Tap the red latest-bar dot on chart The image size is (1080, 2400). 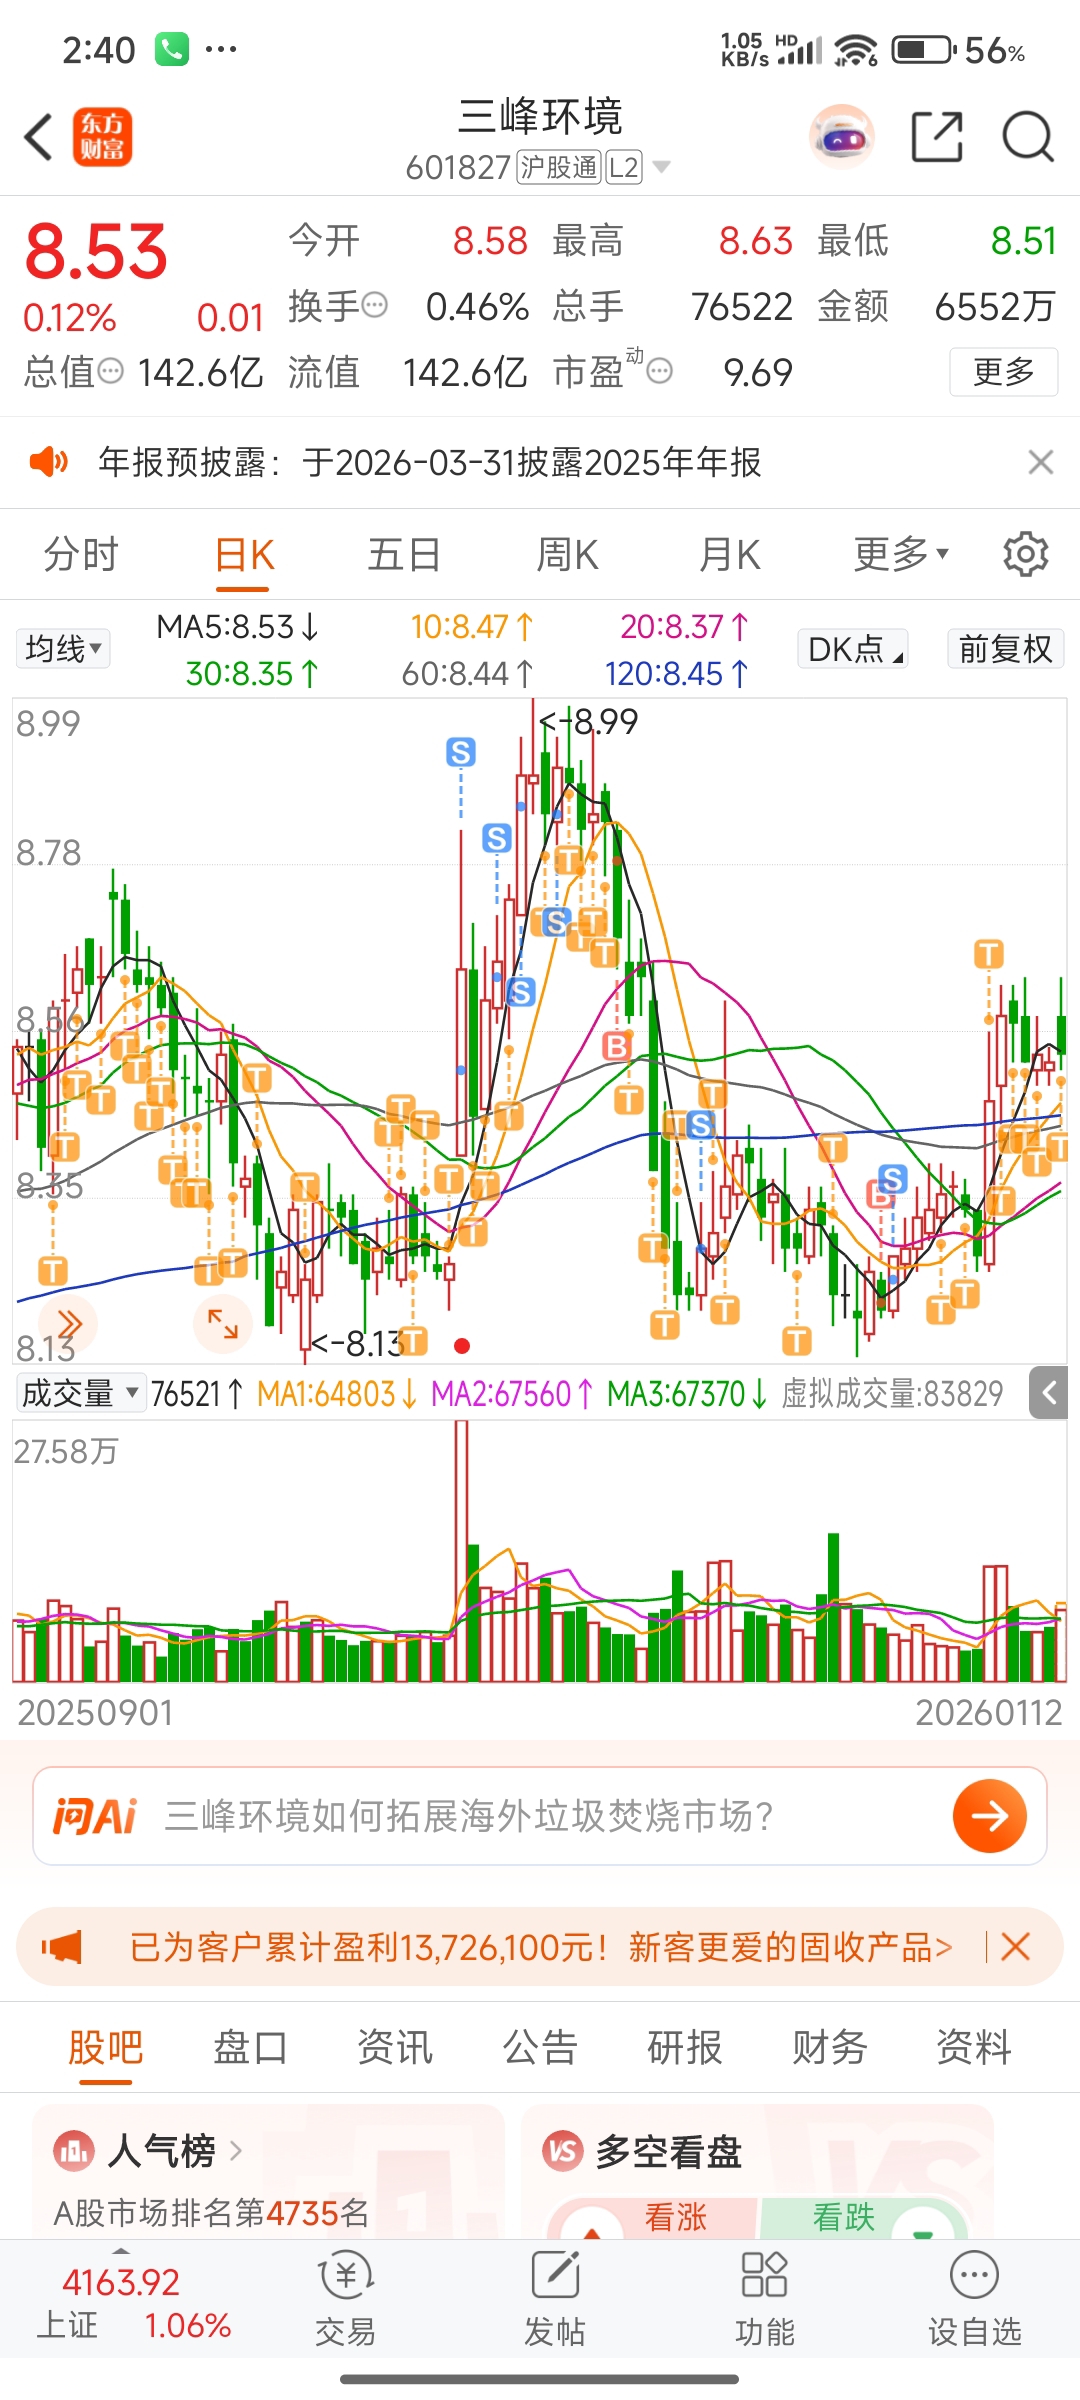[462, 1346]
